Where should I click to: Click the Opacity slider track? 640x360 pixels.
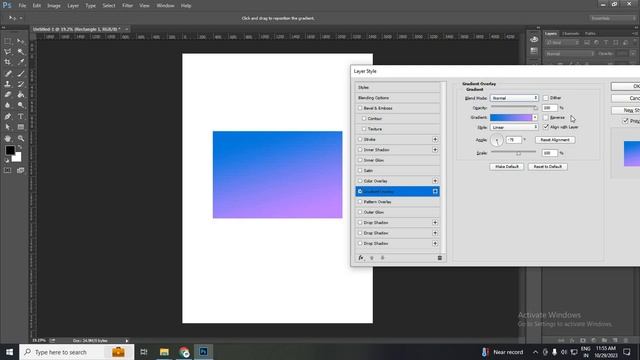point(514,106)
